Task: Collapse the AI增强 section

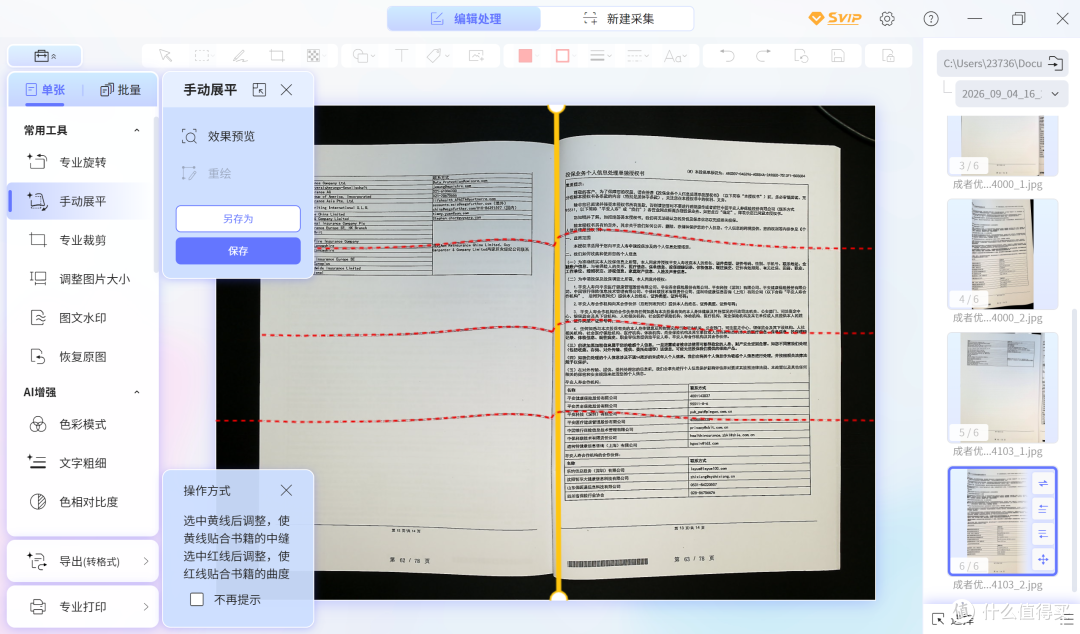Action: [x=136, y=392]
